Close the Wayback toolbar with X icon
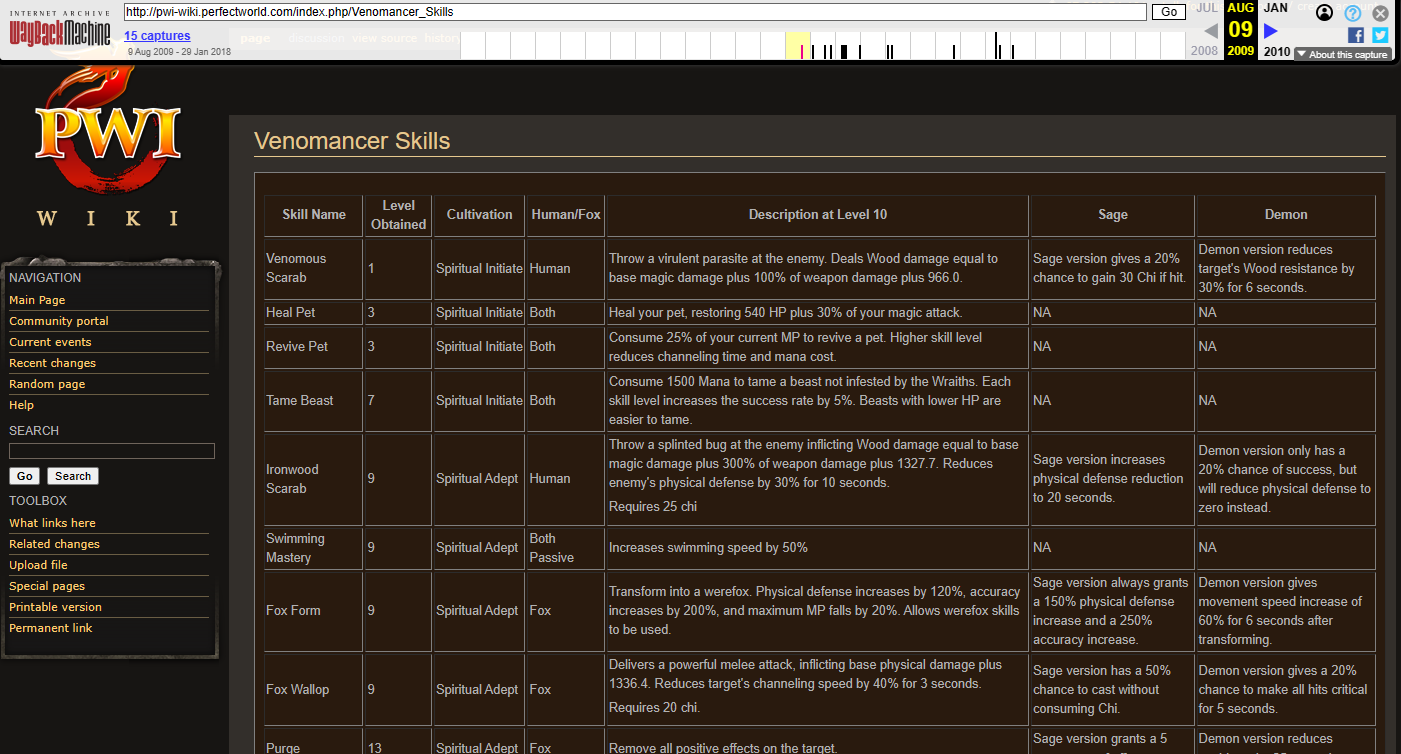 click(x=1380, y=13)
